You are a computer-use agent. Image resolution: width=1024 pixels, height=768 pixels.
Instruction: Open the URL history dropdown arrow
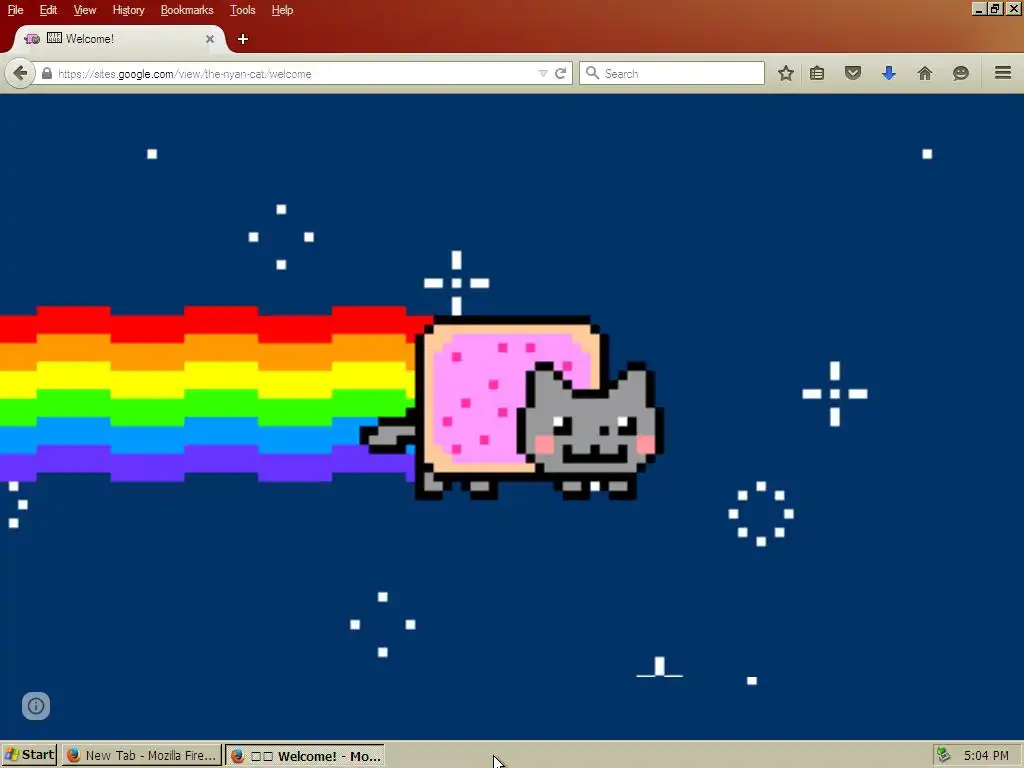coord(543,73)
